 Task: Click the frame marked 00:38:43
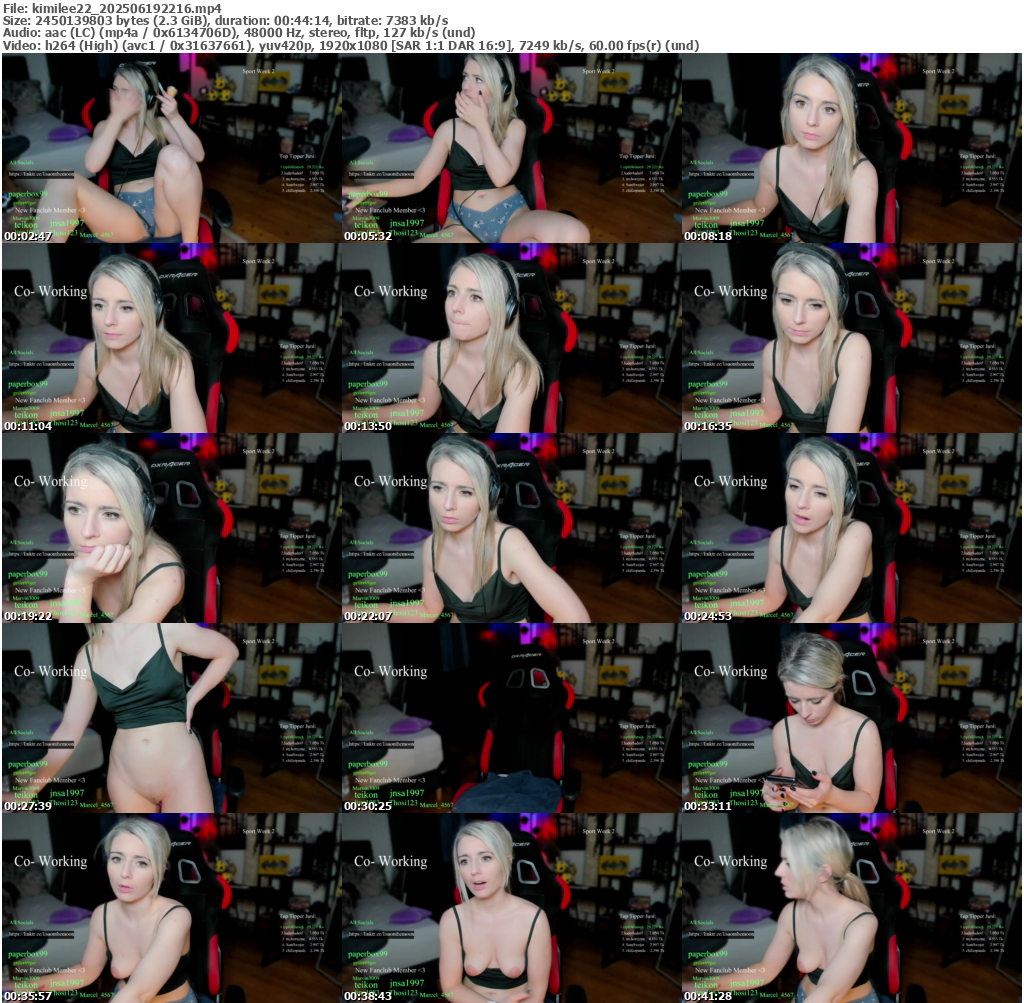(x=511, y=908)
